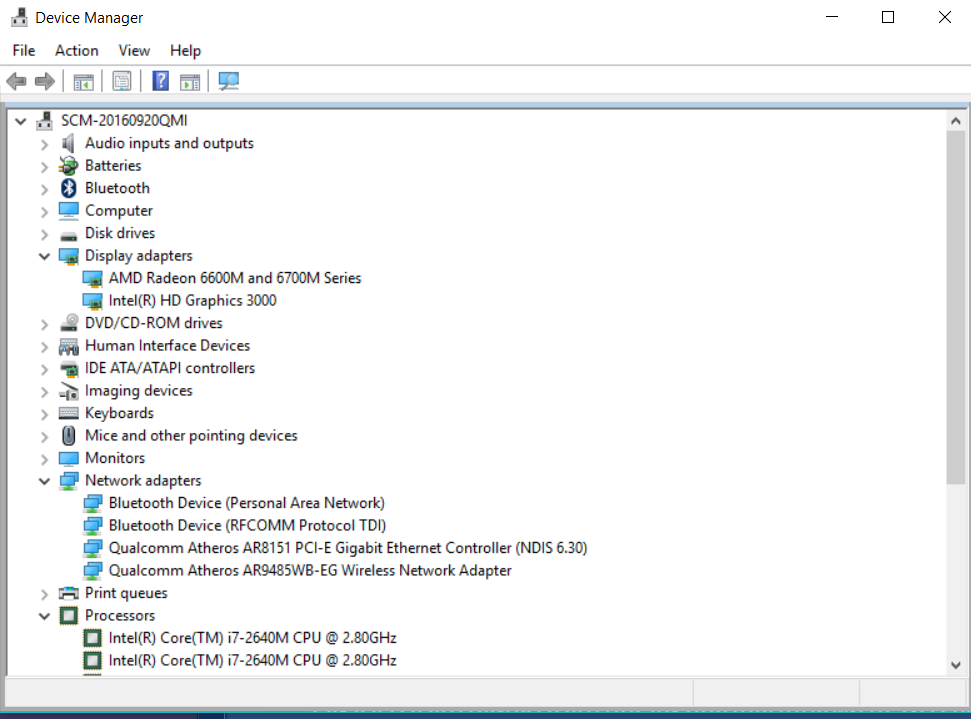Select Intel(R) HD Graphics 3000
This screenshot has width=971, height=720.
tap(193, 301)
